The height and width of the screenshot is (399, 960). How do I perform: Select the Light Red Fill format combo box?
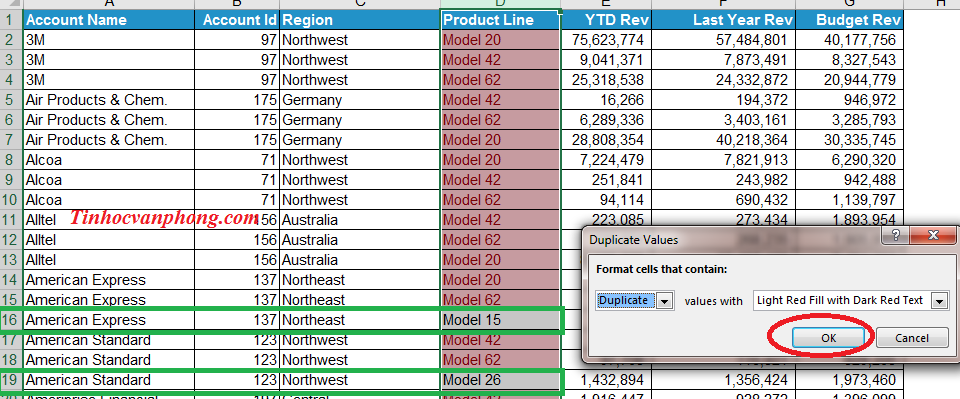click(x=850, y=300)
